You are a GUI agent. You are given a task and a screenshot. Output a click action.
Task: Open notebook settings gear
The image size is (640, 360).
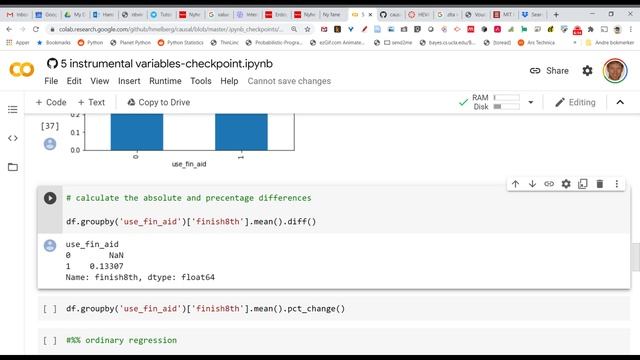(x=587, y=71)
